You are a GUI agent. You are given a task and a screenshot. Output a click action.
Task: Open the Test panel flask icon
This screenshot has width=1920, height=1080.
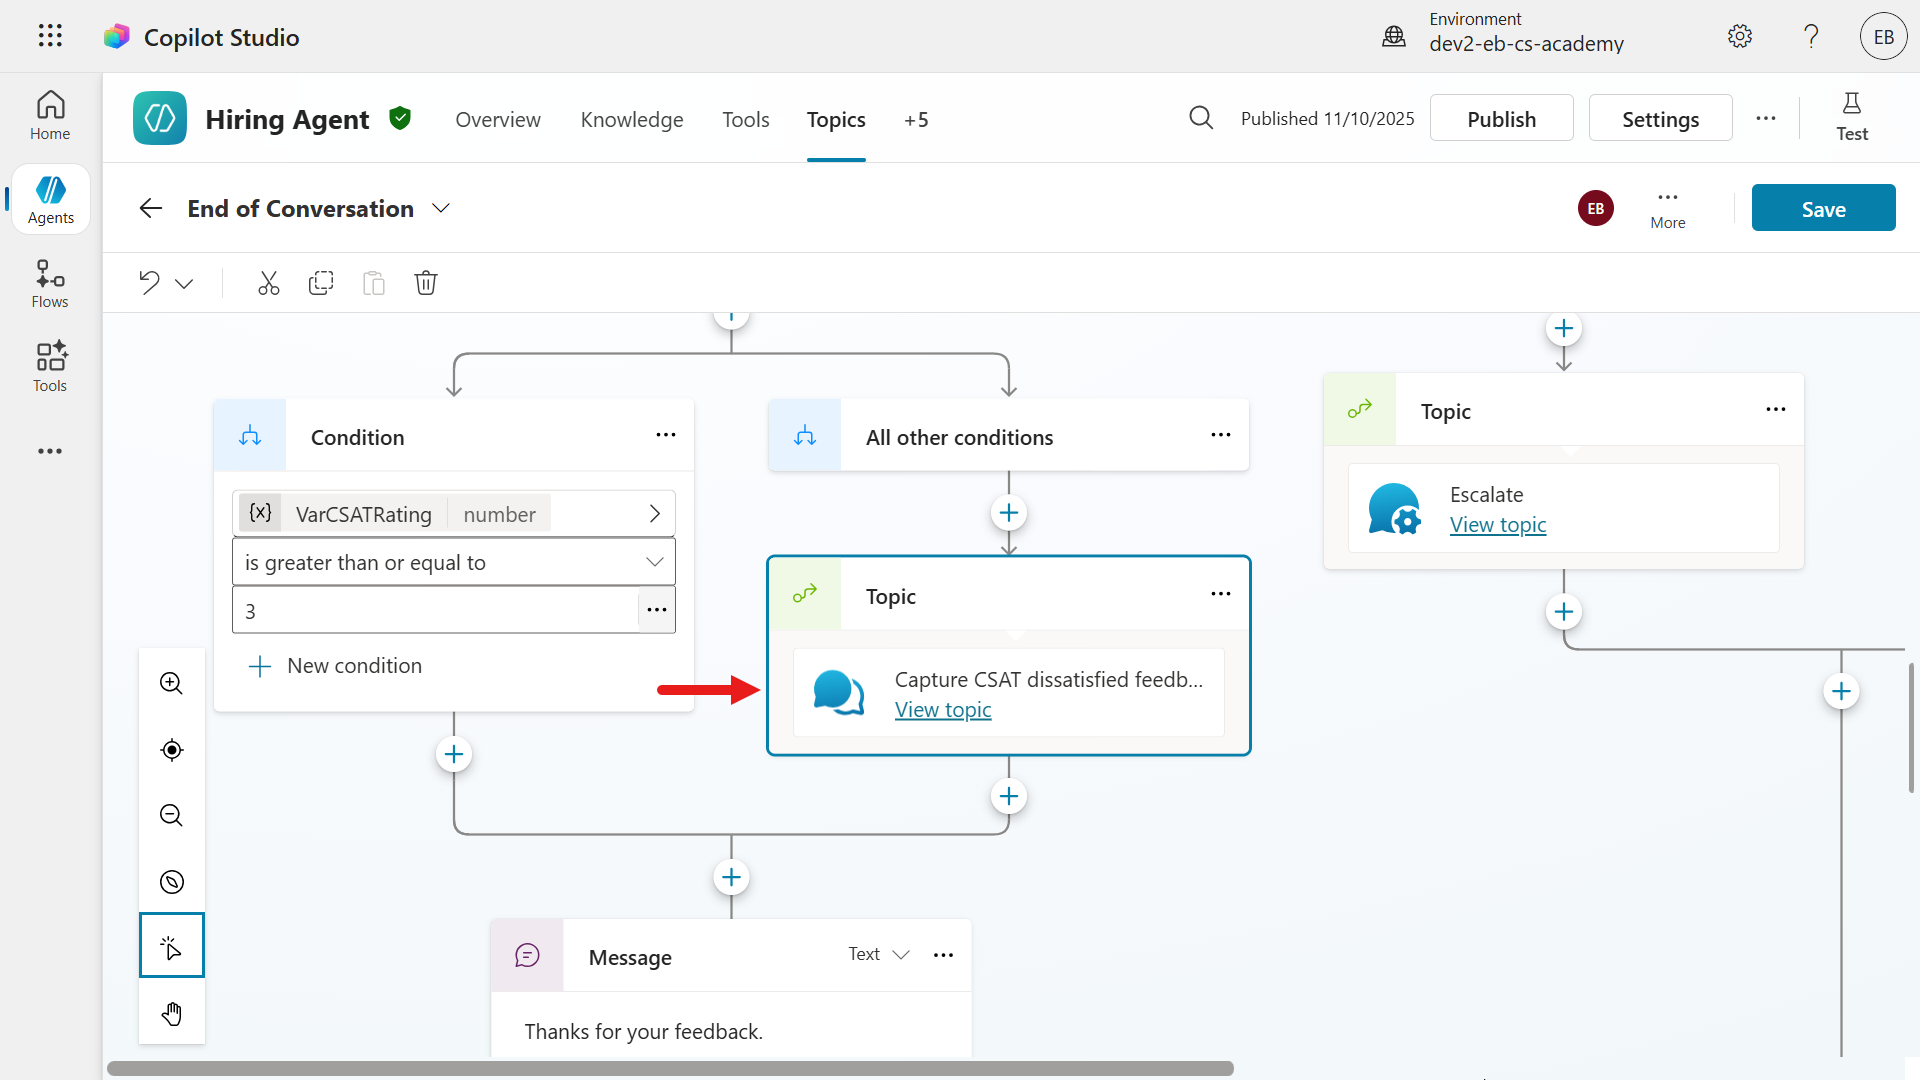pyautogui.click(x=1851, y=117)
